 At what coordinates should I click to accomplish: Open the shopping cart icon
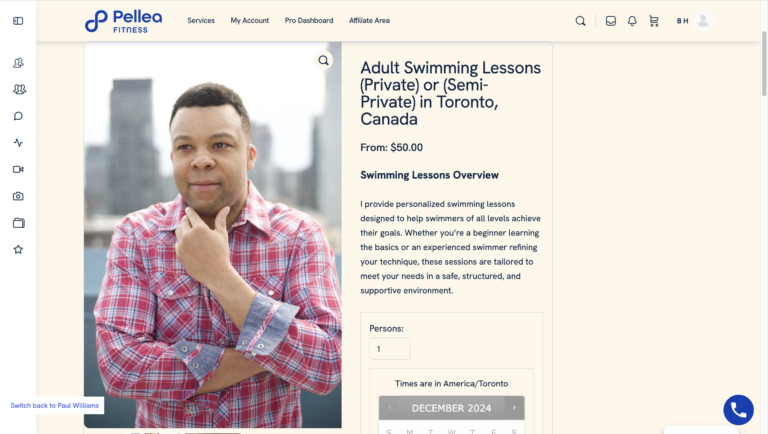pos(654,21)
